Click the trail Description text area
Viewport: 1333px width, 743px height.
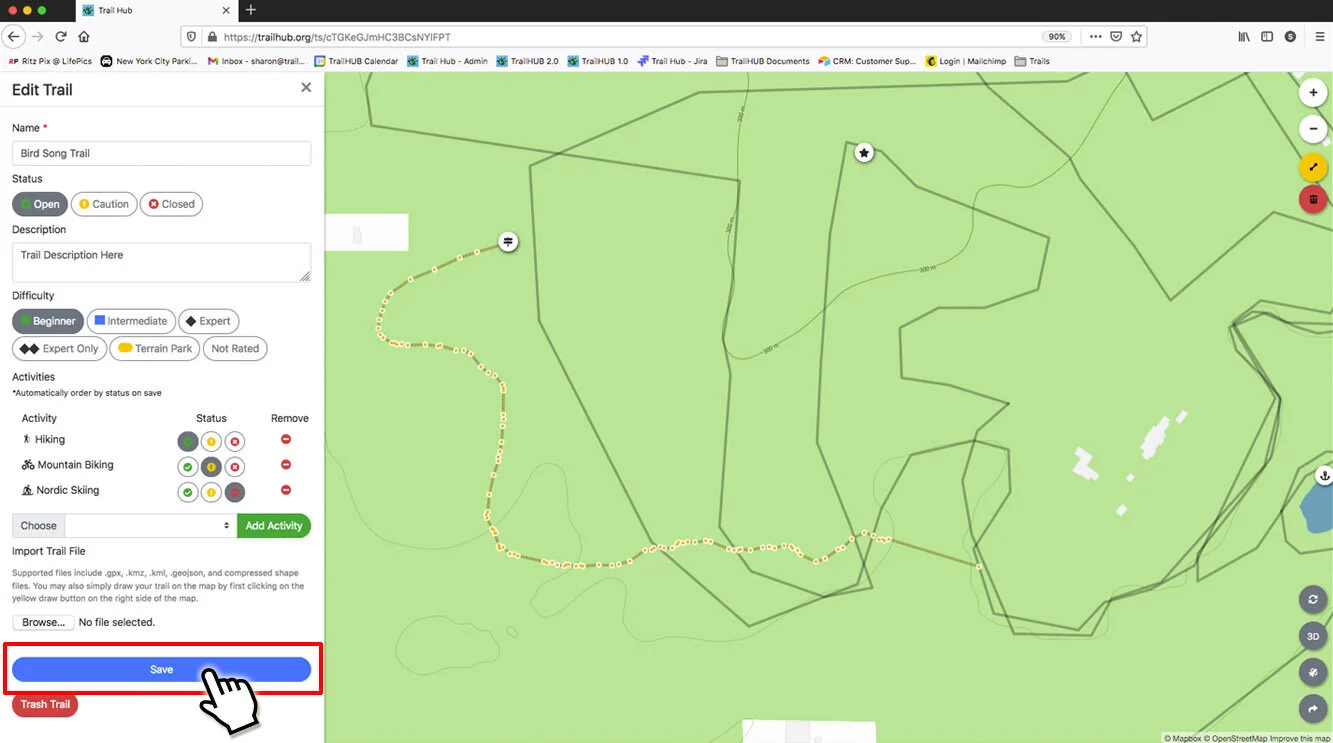click(x=161, y=262)
